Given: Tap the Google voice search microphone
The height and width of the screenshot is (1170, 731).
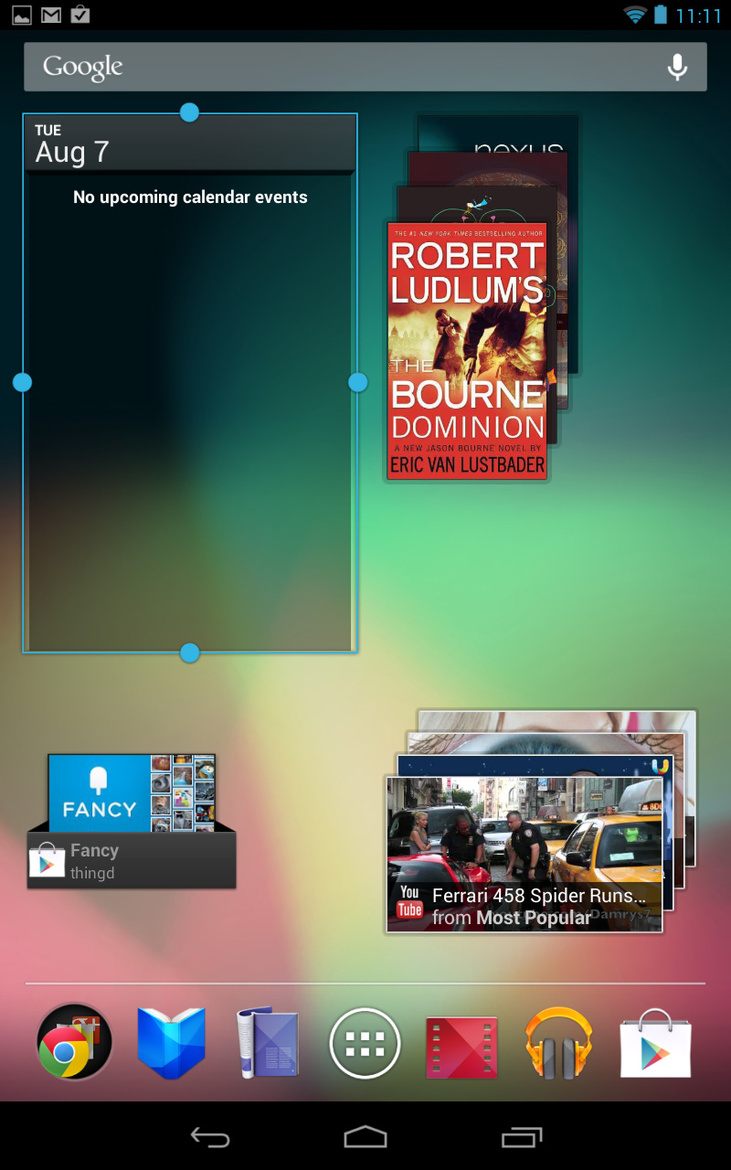Looking at the screenshot, I should [677, 67].
